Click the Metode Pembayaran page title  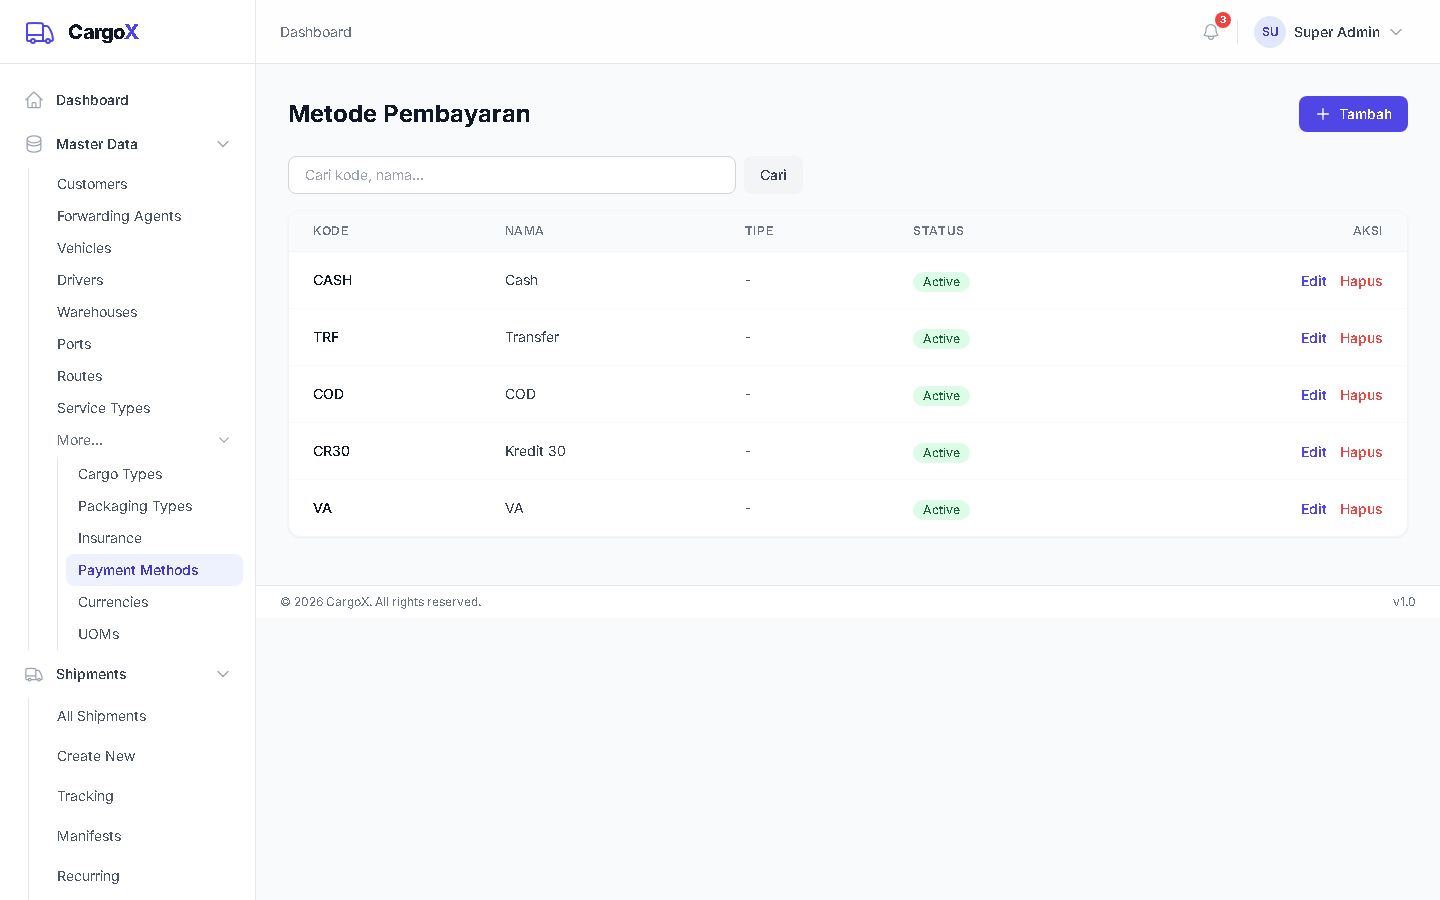tap(409, 114)
